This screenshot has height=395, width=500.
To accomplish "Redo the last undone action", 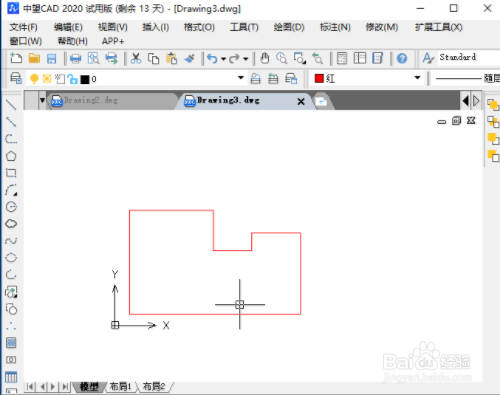I will tap(234, 59).
